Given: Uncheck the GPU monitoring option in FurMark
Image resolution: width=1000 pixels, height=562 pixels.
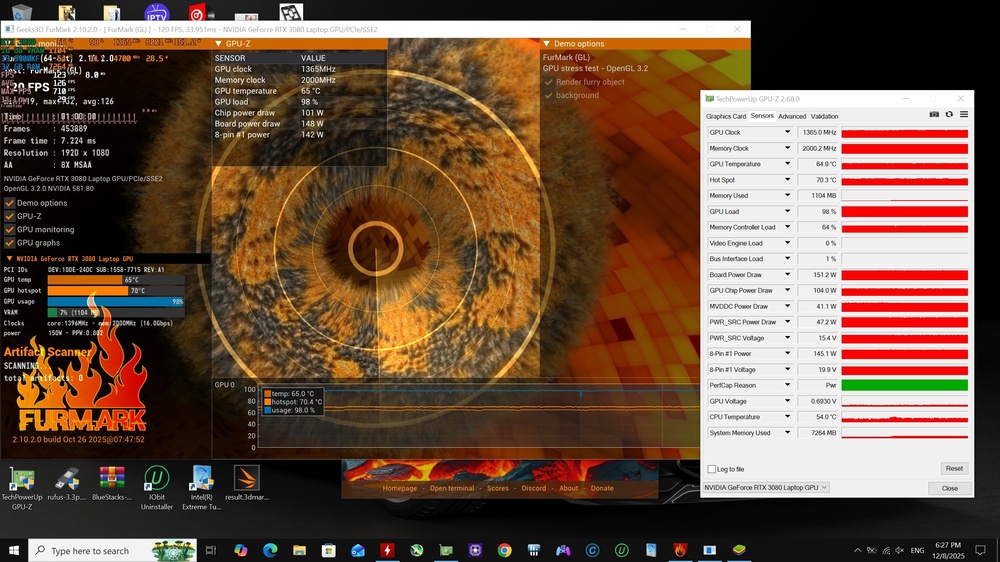Looking at the screenshot, I should click(9, 229).
